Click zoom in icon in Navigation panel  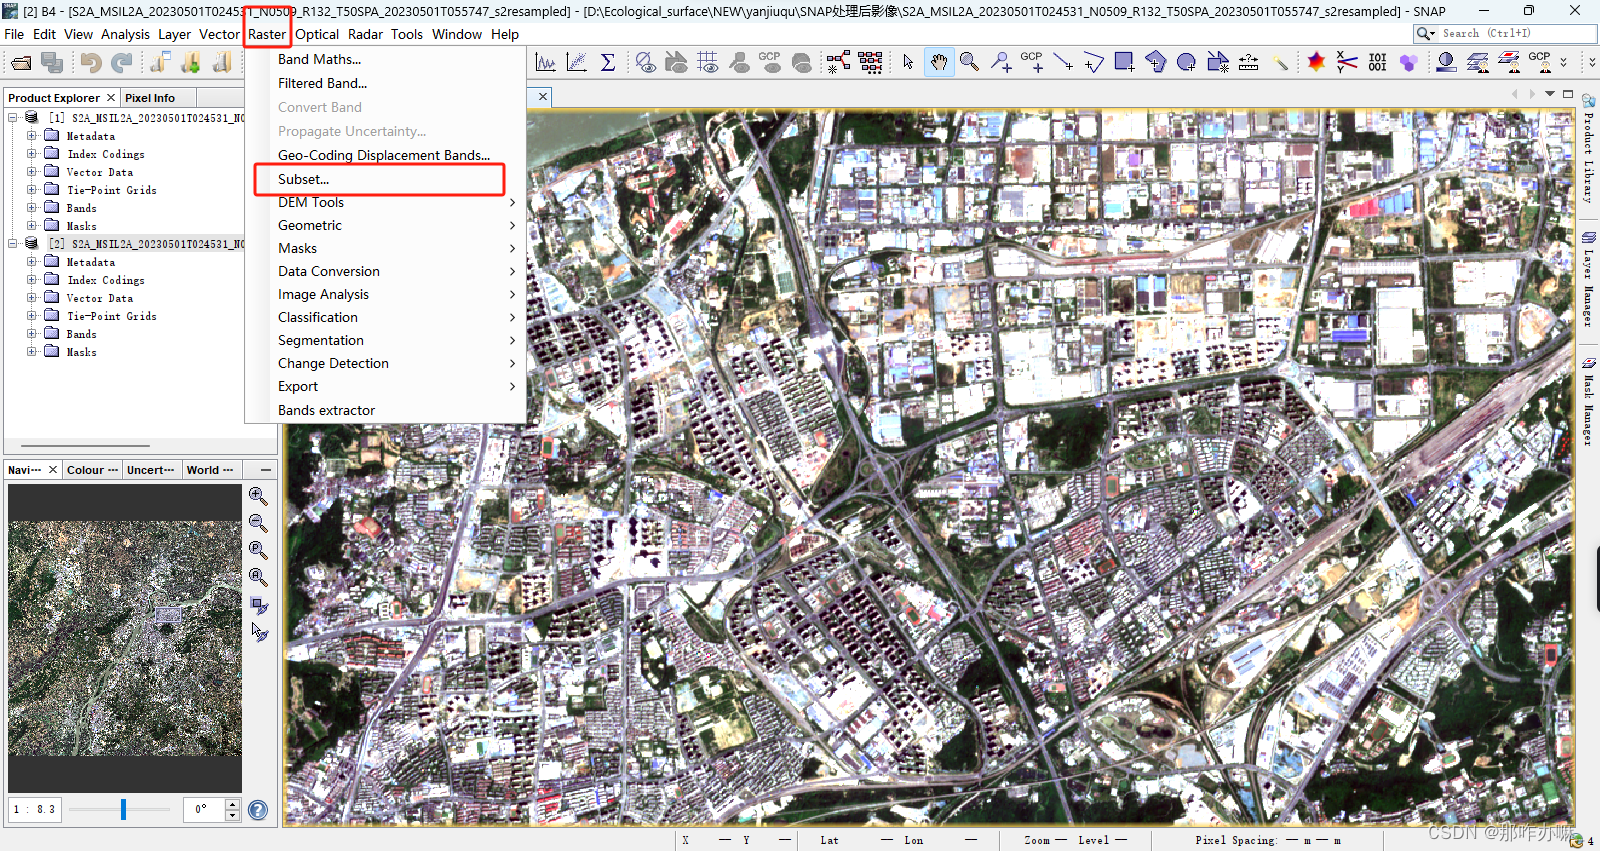[x=258, y=496]
